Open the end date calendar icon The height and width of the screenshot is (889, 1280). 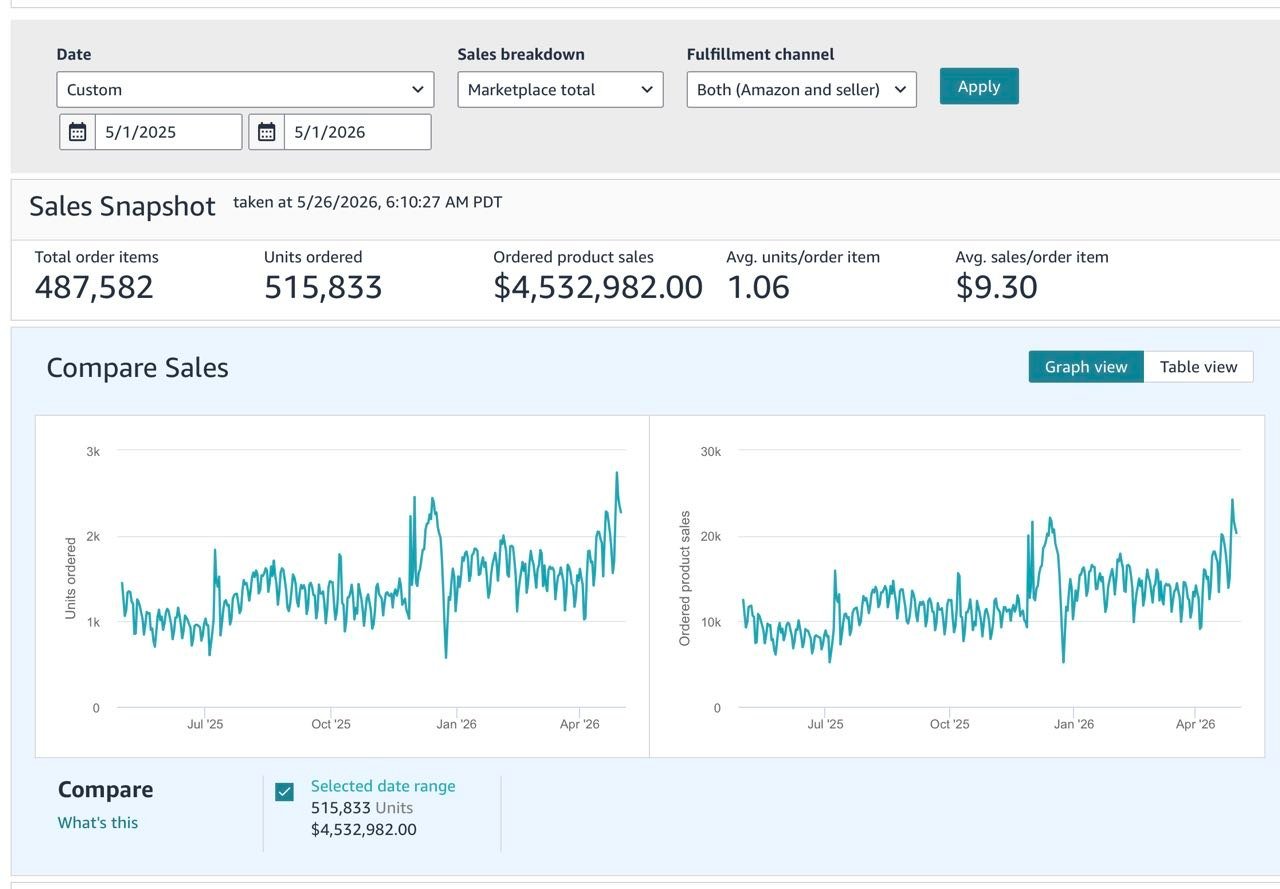click(x=267, y=132)
